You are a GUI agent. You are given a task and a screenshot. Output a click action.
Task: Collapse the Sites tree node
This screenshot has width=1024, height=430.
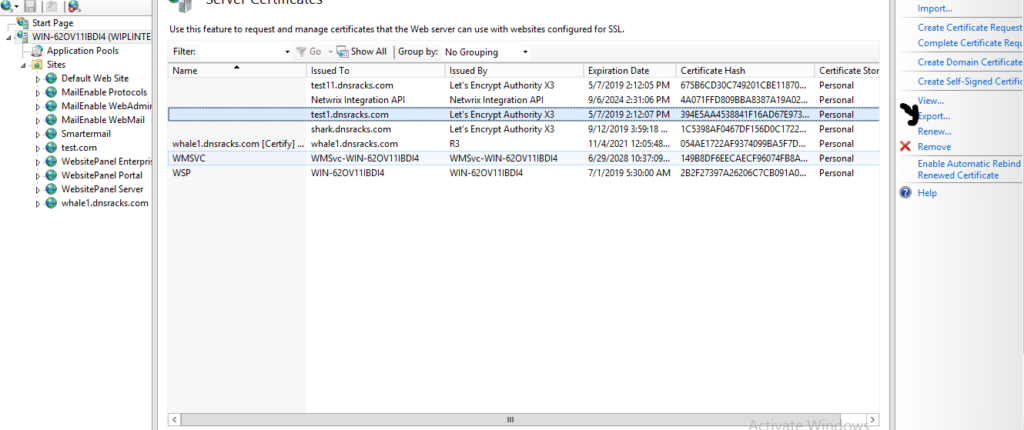[x=24, y=64]
